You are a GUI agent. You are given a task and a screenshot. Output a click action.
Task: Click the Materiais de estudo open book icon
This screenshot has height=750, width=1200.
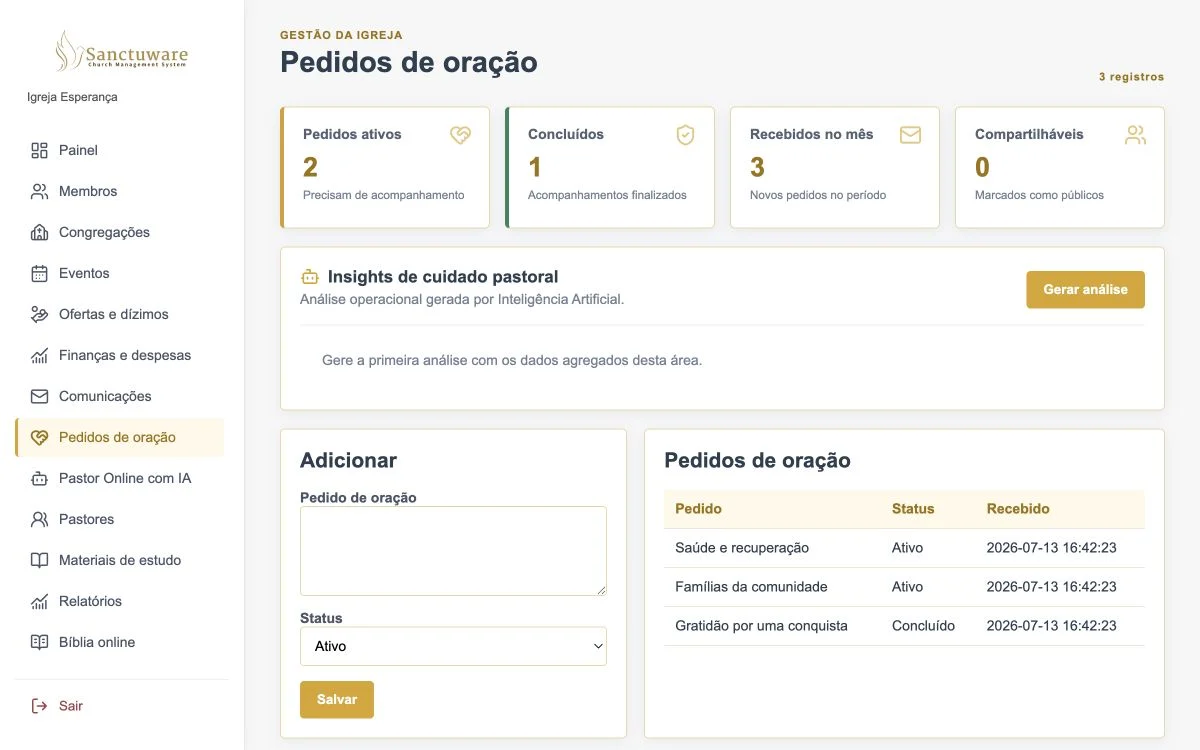[39, 560]
